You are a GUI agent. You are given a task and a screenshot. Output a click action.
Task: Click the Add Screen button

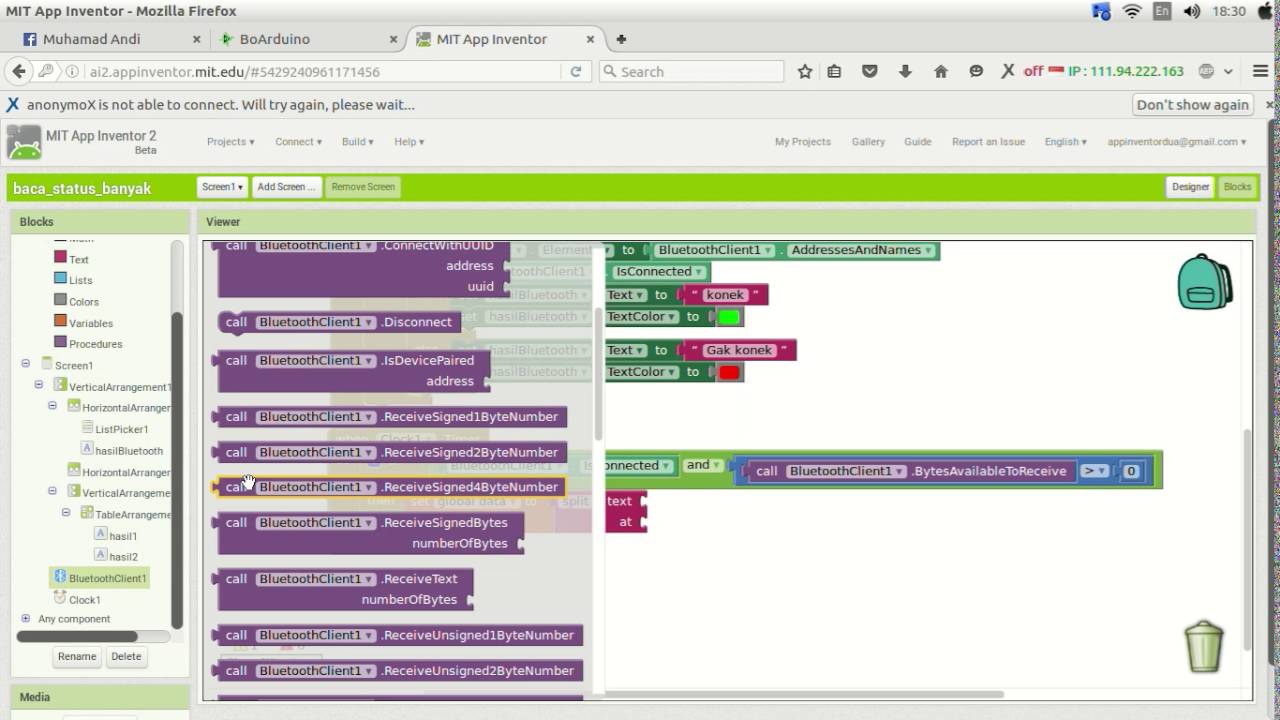(x=286, y=187)
